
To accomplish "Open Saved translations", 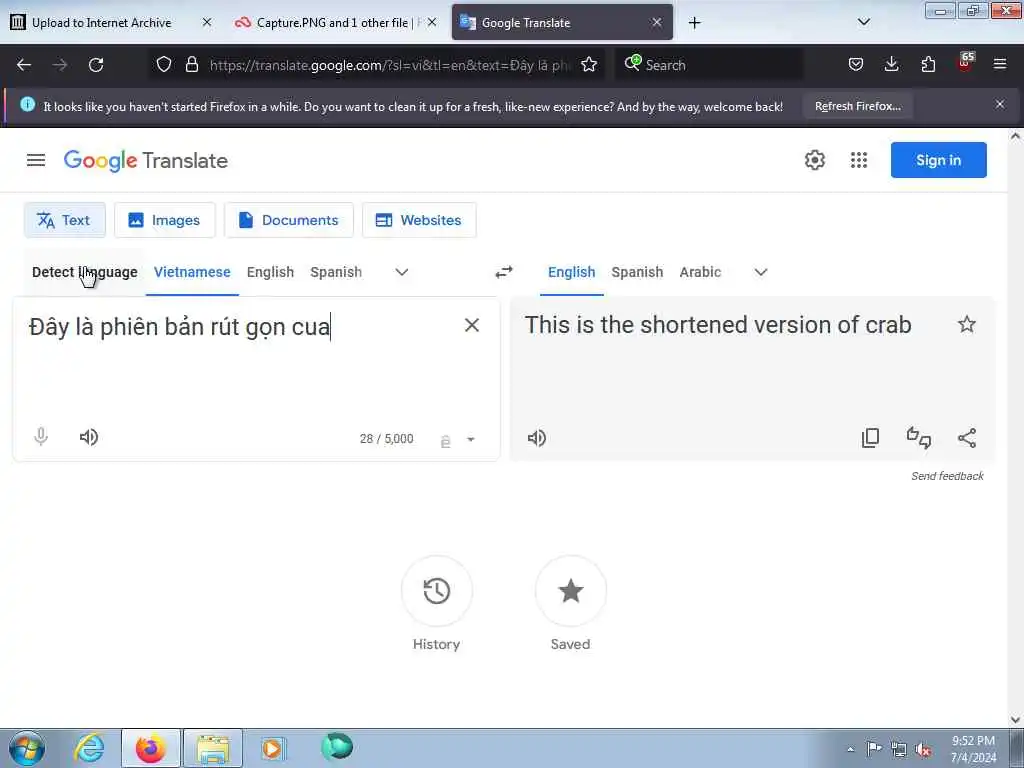I will pos(570,591).
